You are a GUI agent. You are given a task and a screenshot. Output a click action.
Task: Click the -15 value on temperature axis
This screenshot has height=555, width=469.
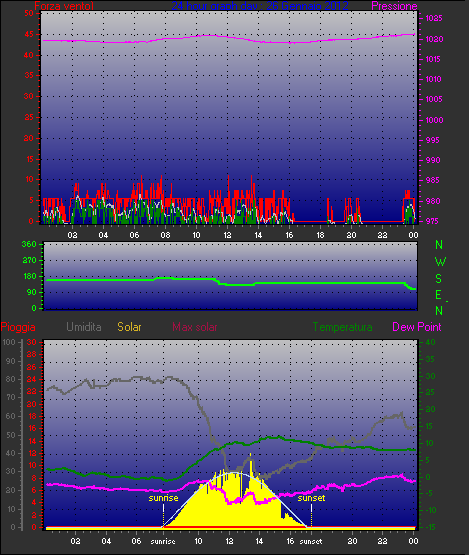[429, 527]
